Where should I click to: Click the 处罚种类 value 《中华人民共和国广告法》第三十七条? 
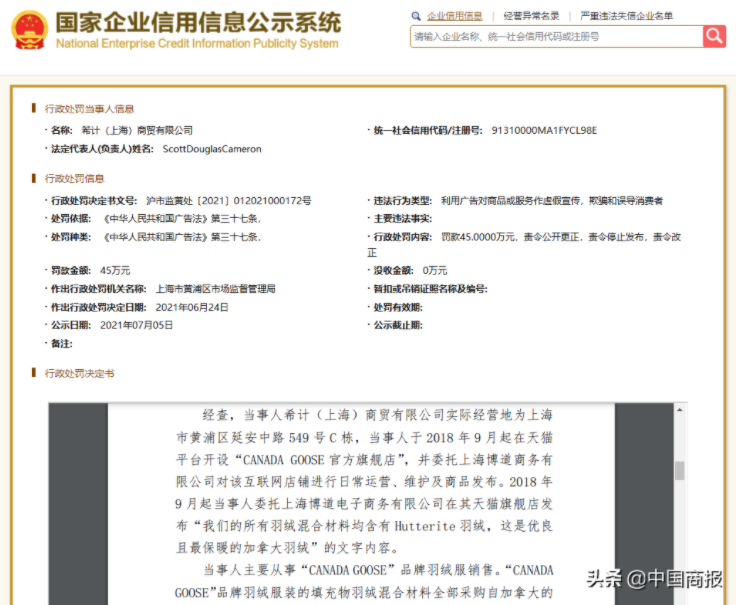(180, 237)
